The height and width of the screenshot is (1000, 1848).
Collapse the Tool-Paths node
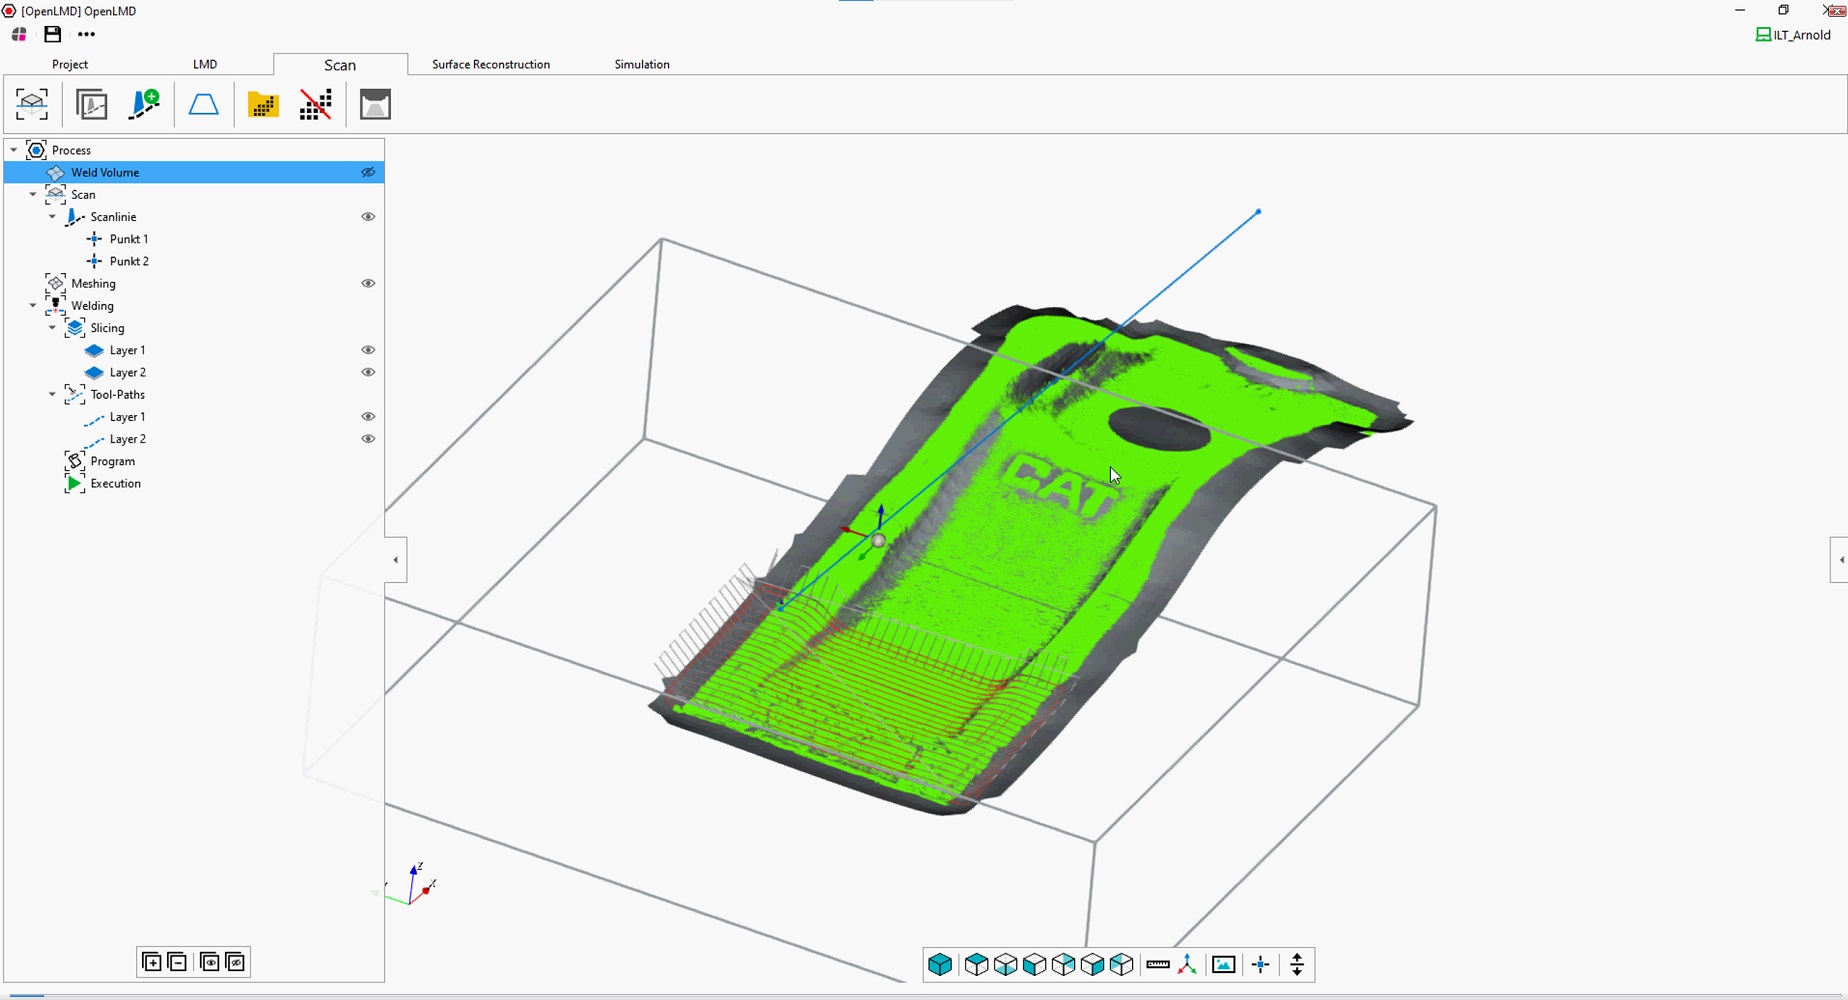(x=52, y=395)
